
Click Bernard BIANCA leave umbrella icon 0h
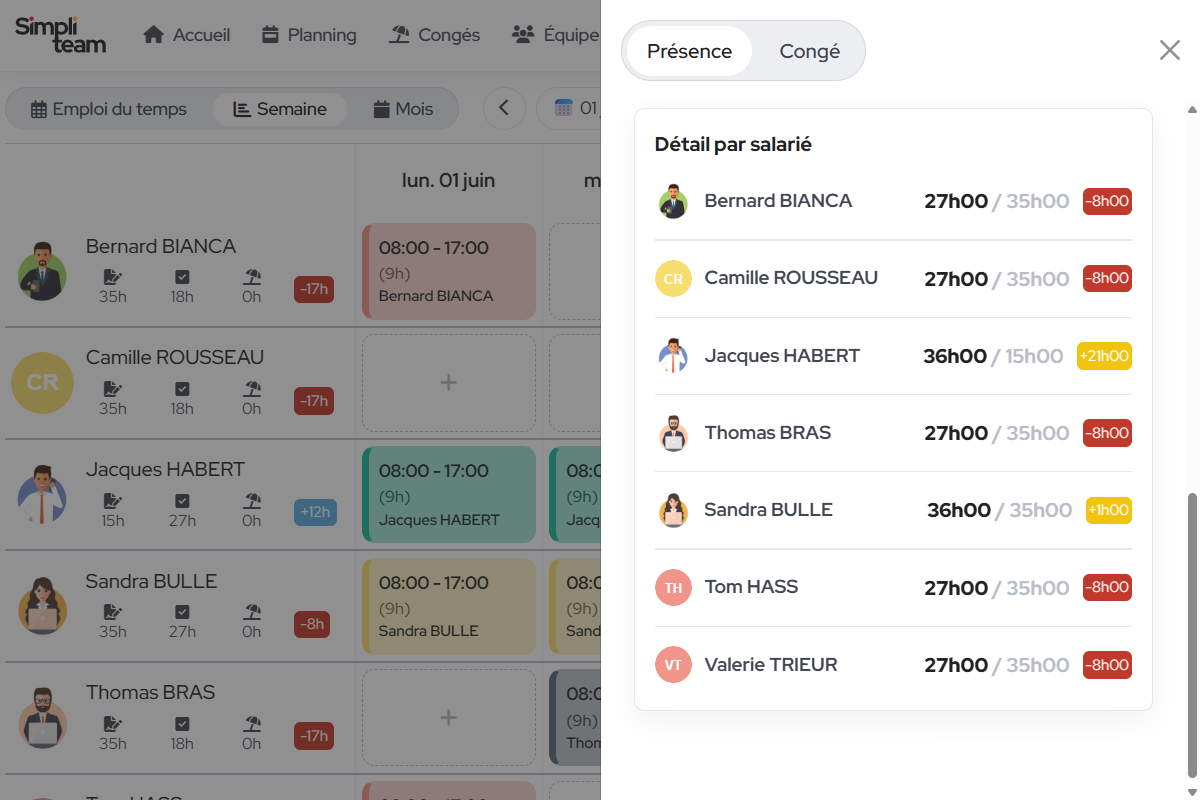[x=252, y=277]
